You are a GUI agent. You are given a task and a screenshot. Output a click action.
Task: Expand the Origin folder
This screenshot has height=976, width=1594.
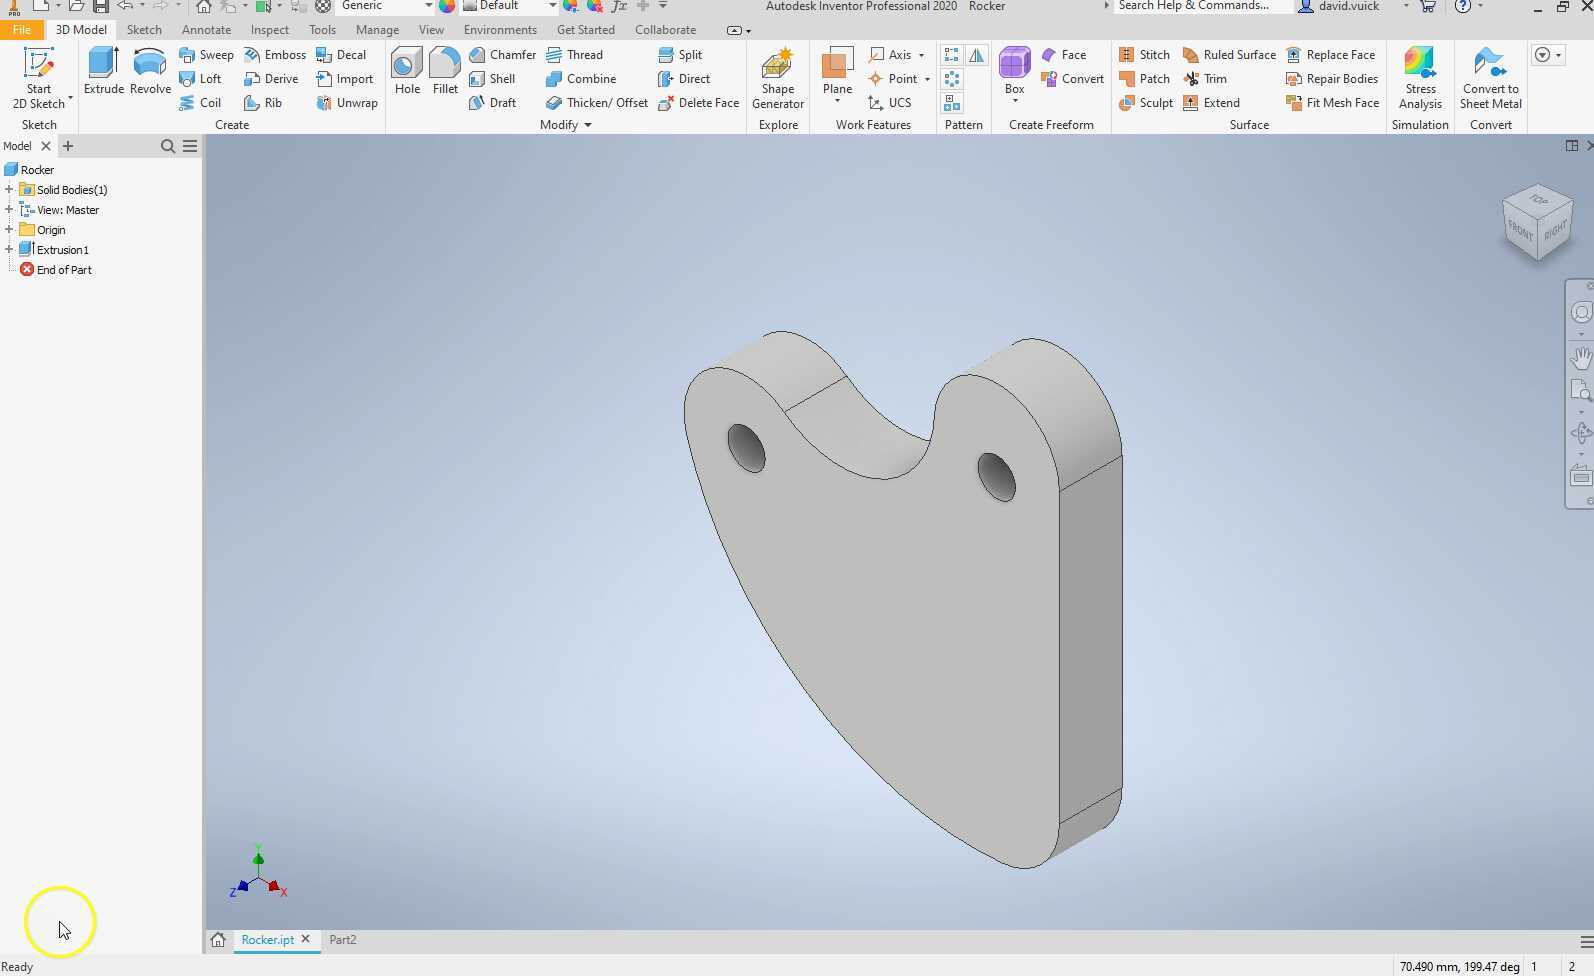[x=9, y=230]
